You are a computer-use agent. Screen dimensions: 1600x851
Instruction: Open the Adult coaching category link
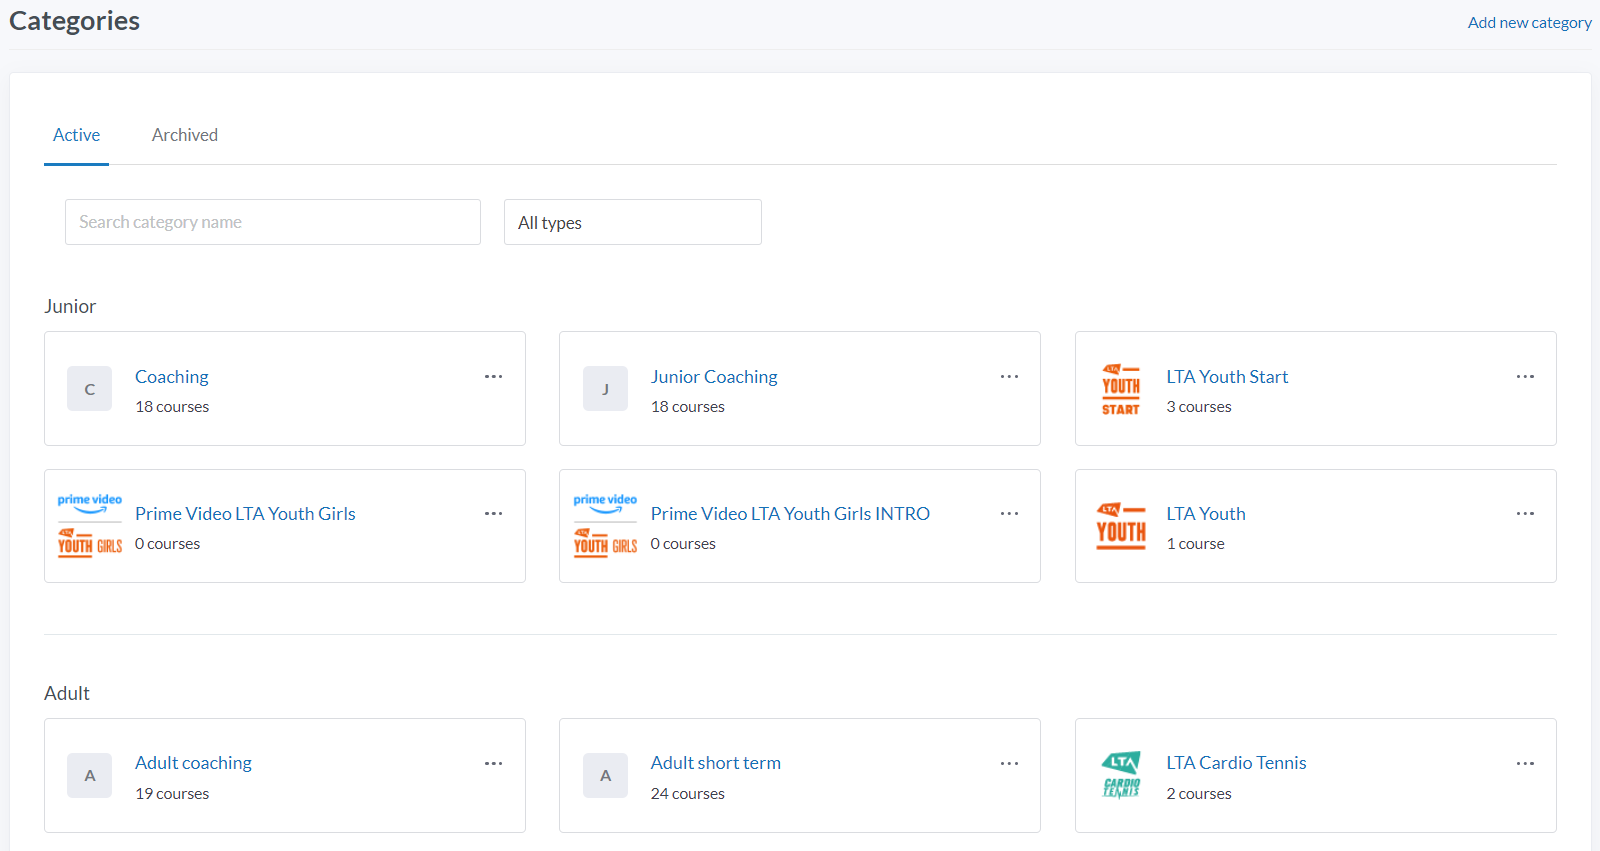pos(193,763)
